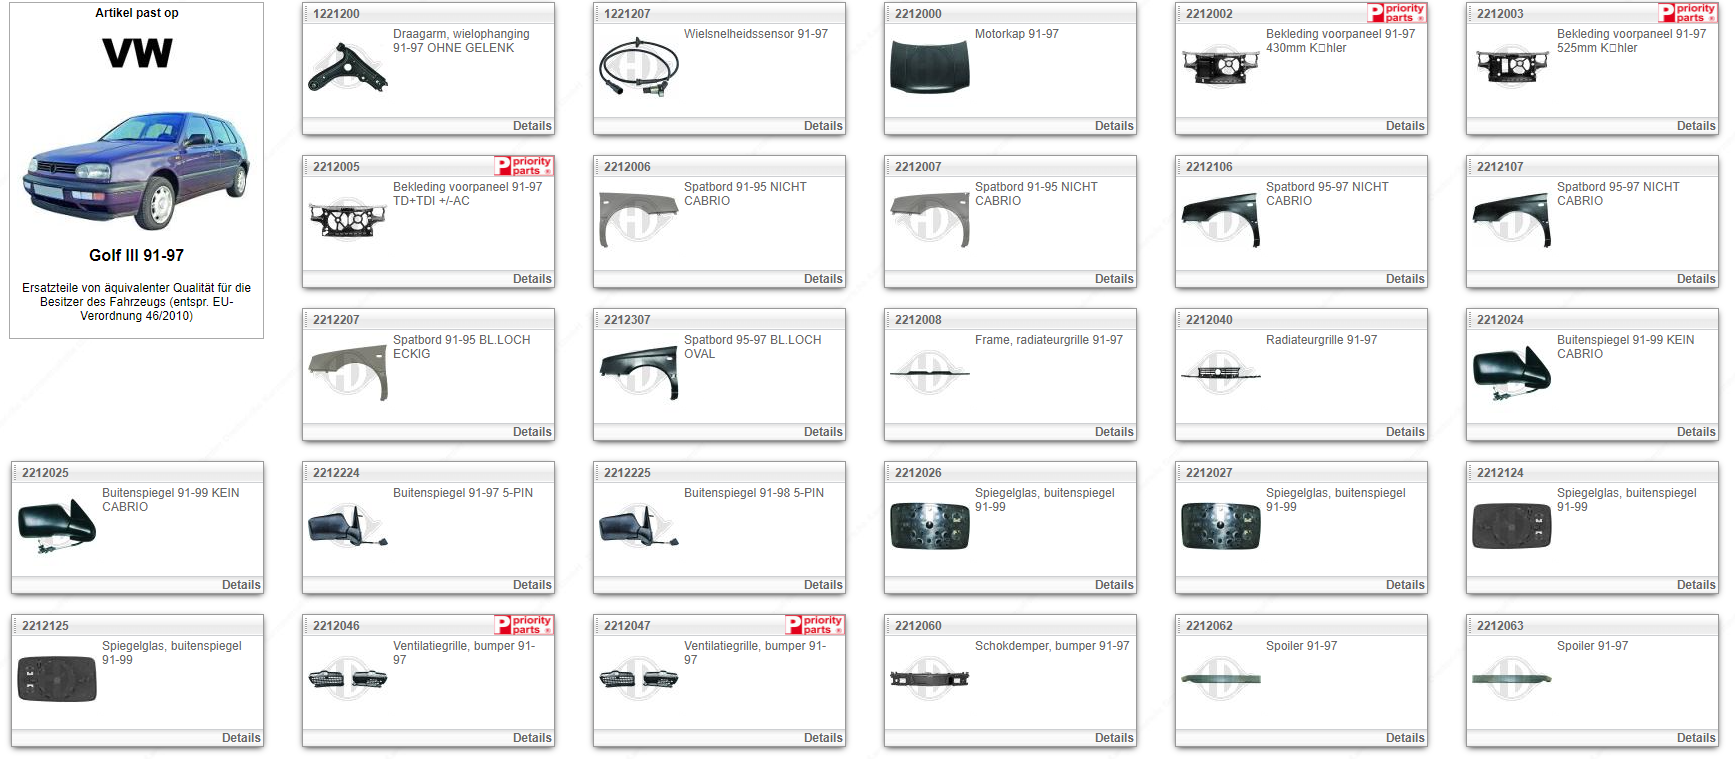Click the mirror glass image for part 2212026
The image size is (1735, 759).
[x=929, y=526]
